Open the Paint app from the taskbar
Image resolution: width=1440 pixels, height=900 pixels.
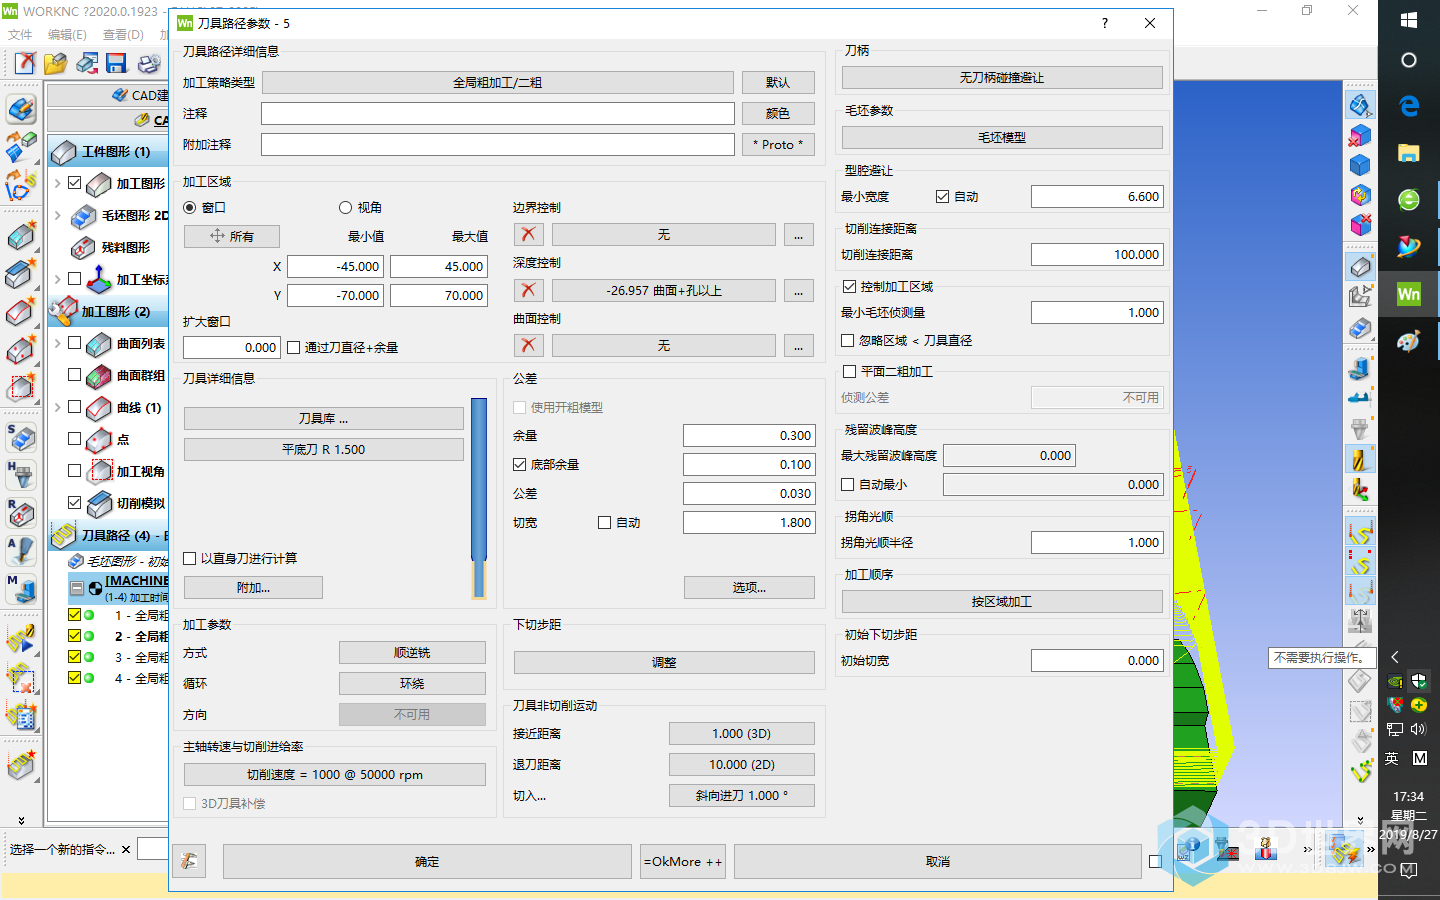point(1409,341)
